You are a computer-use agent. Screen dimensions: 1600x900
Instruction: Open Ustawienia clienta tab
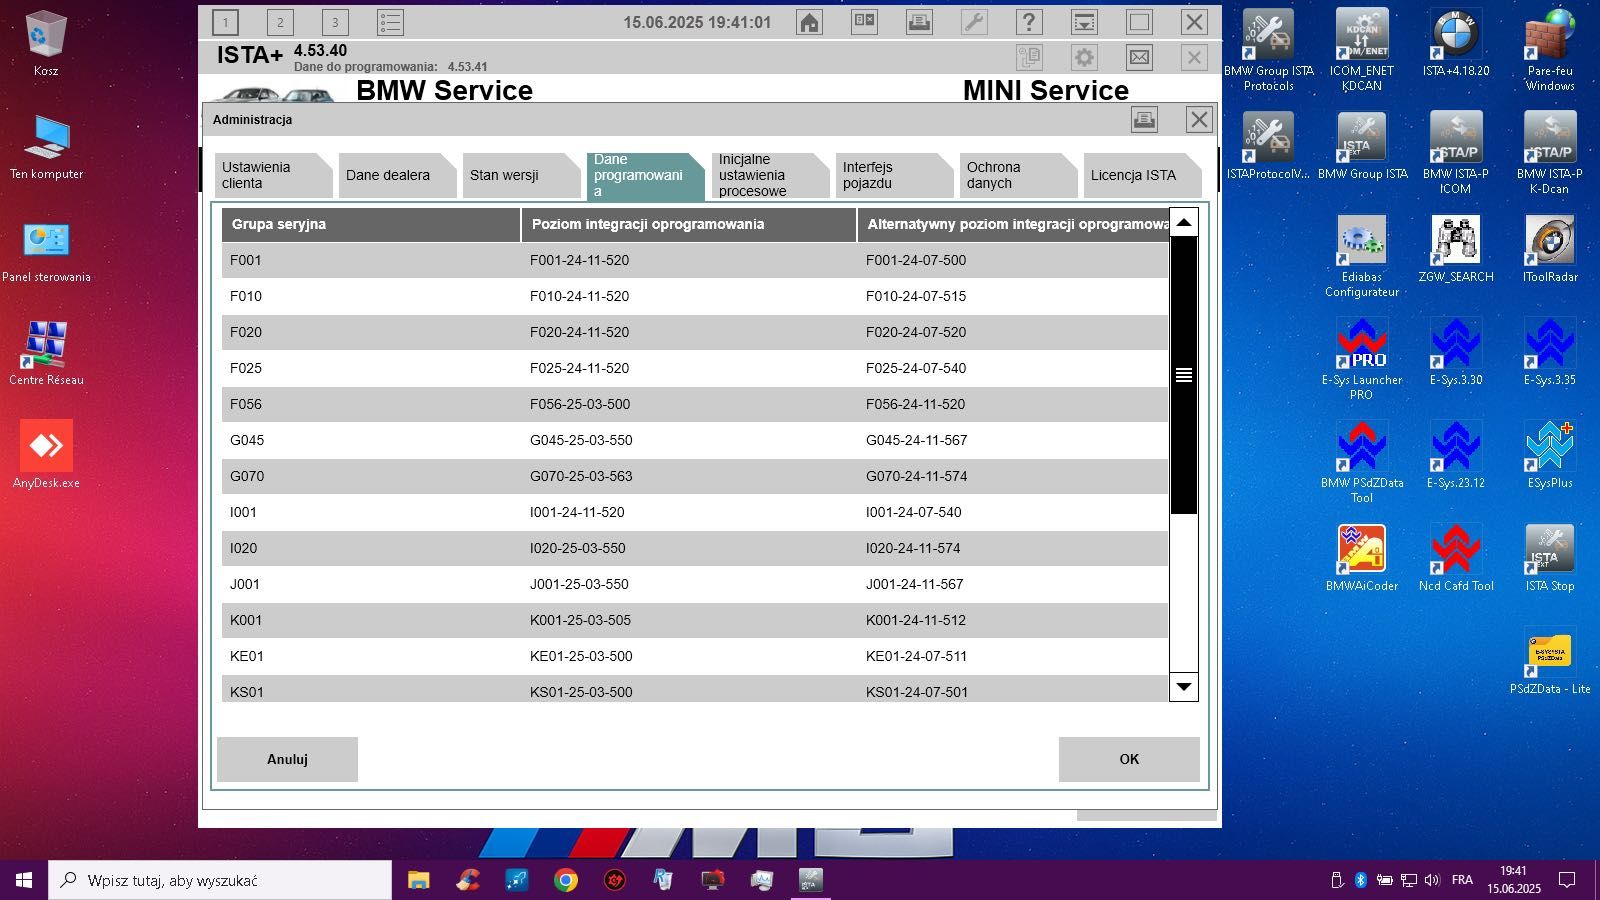click(x=273, y=175)
